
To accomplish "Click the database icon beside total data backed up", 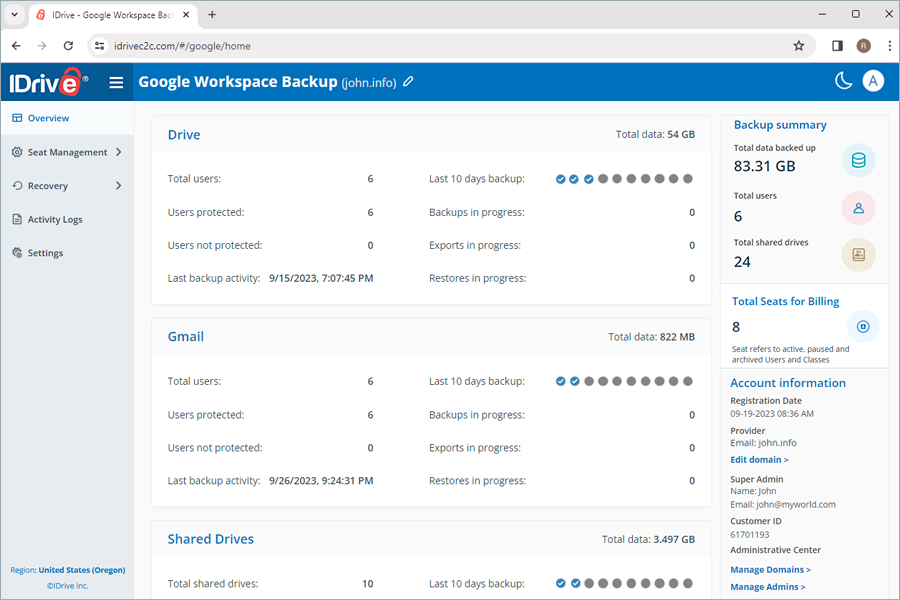I will click(859, 159).
